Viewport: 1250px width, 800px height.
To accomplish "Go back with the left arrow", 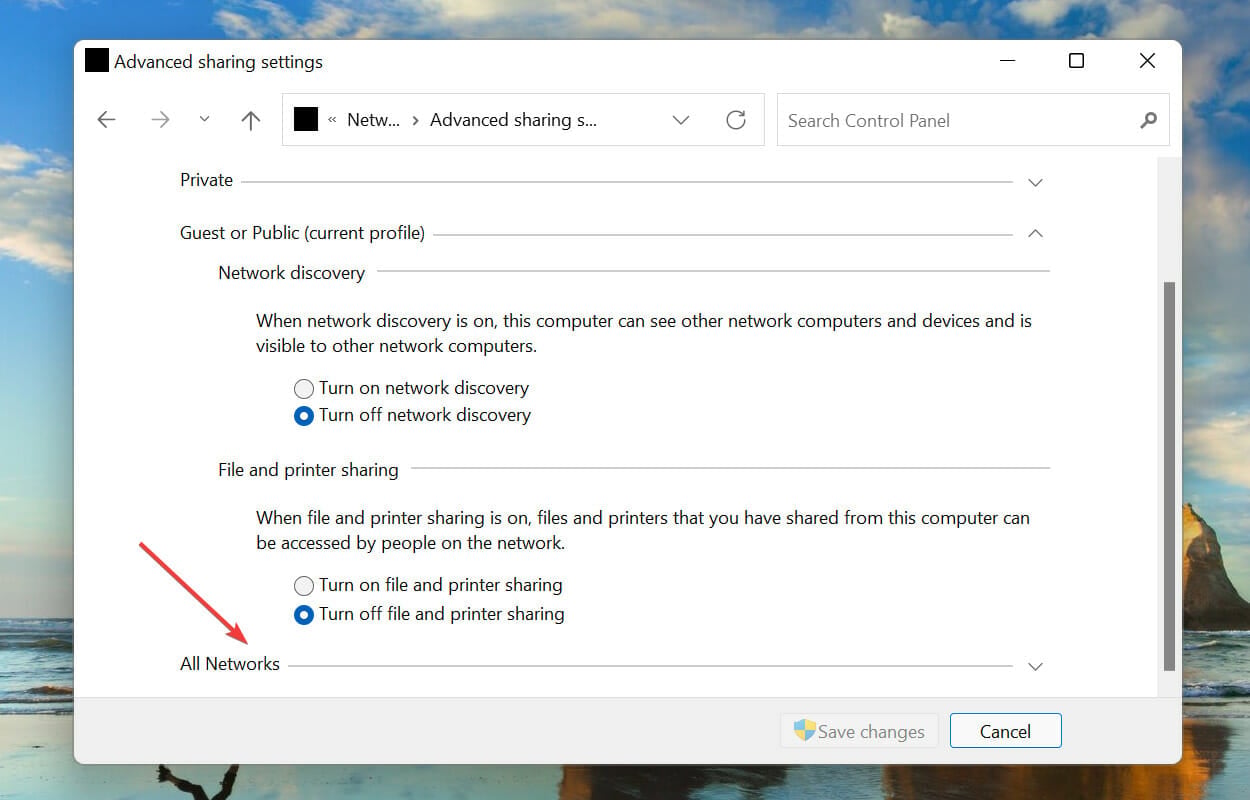I will pyautogui.click(x=106, y=120).
